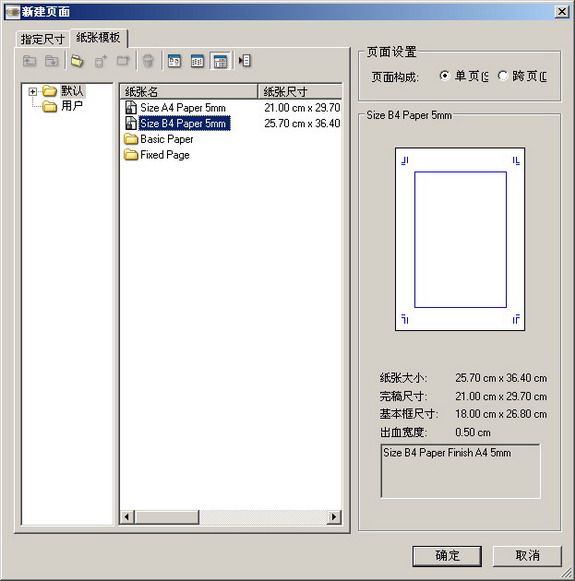Switch to the 指定尺寸 tab

(43, 39)
